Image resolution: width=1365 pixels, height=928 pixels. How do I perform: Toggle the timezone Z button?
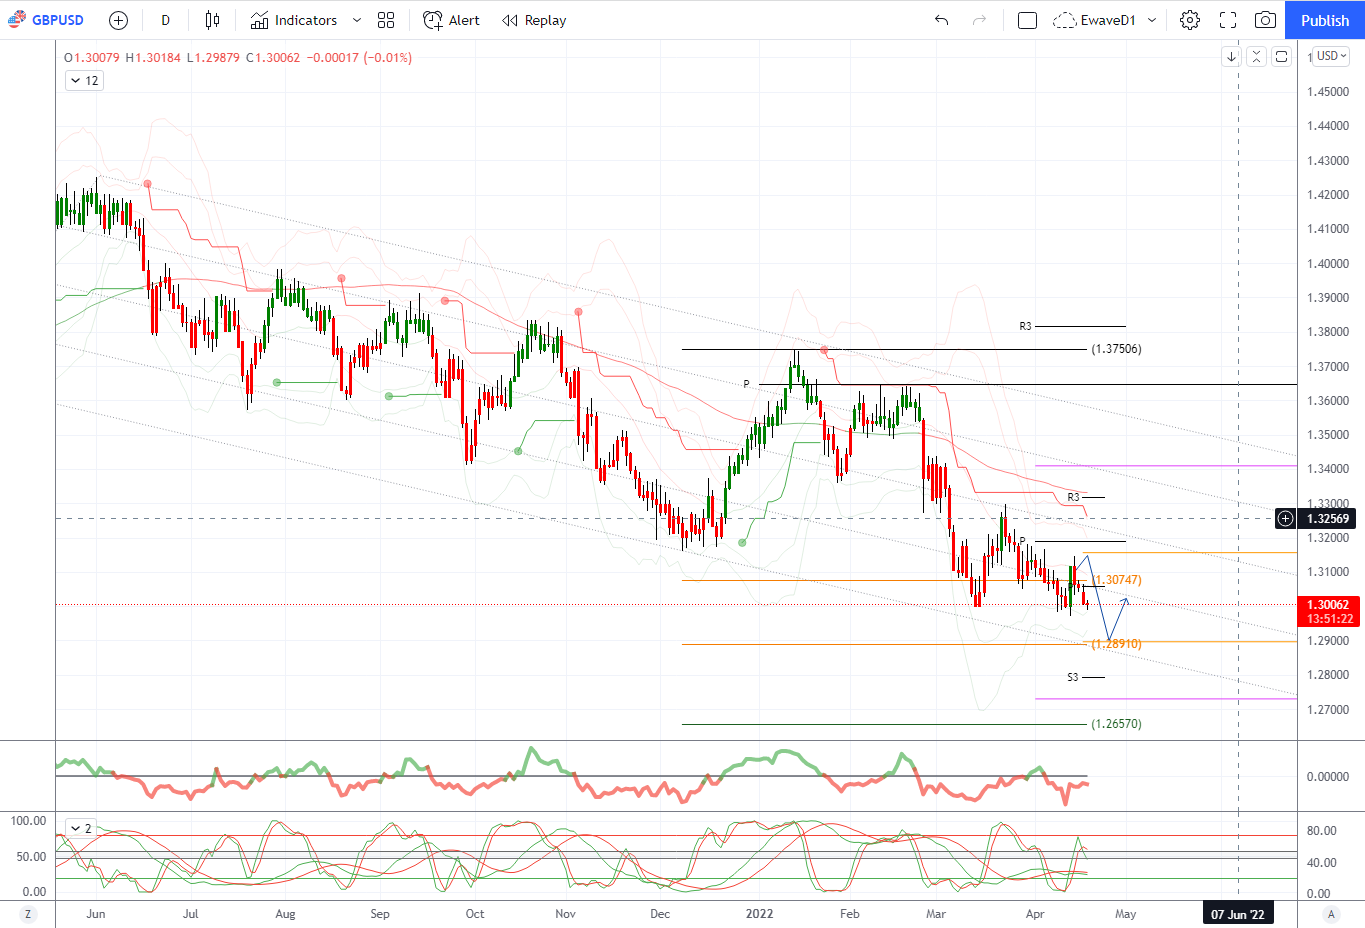tap(28, 914)
